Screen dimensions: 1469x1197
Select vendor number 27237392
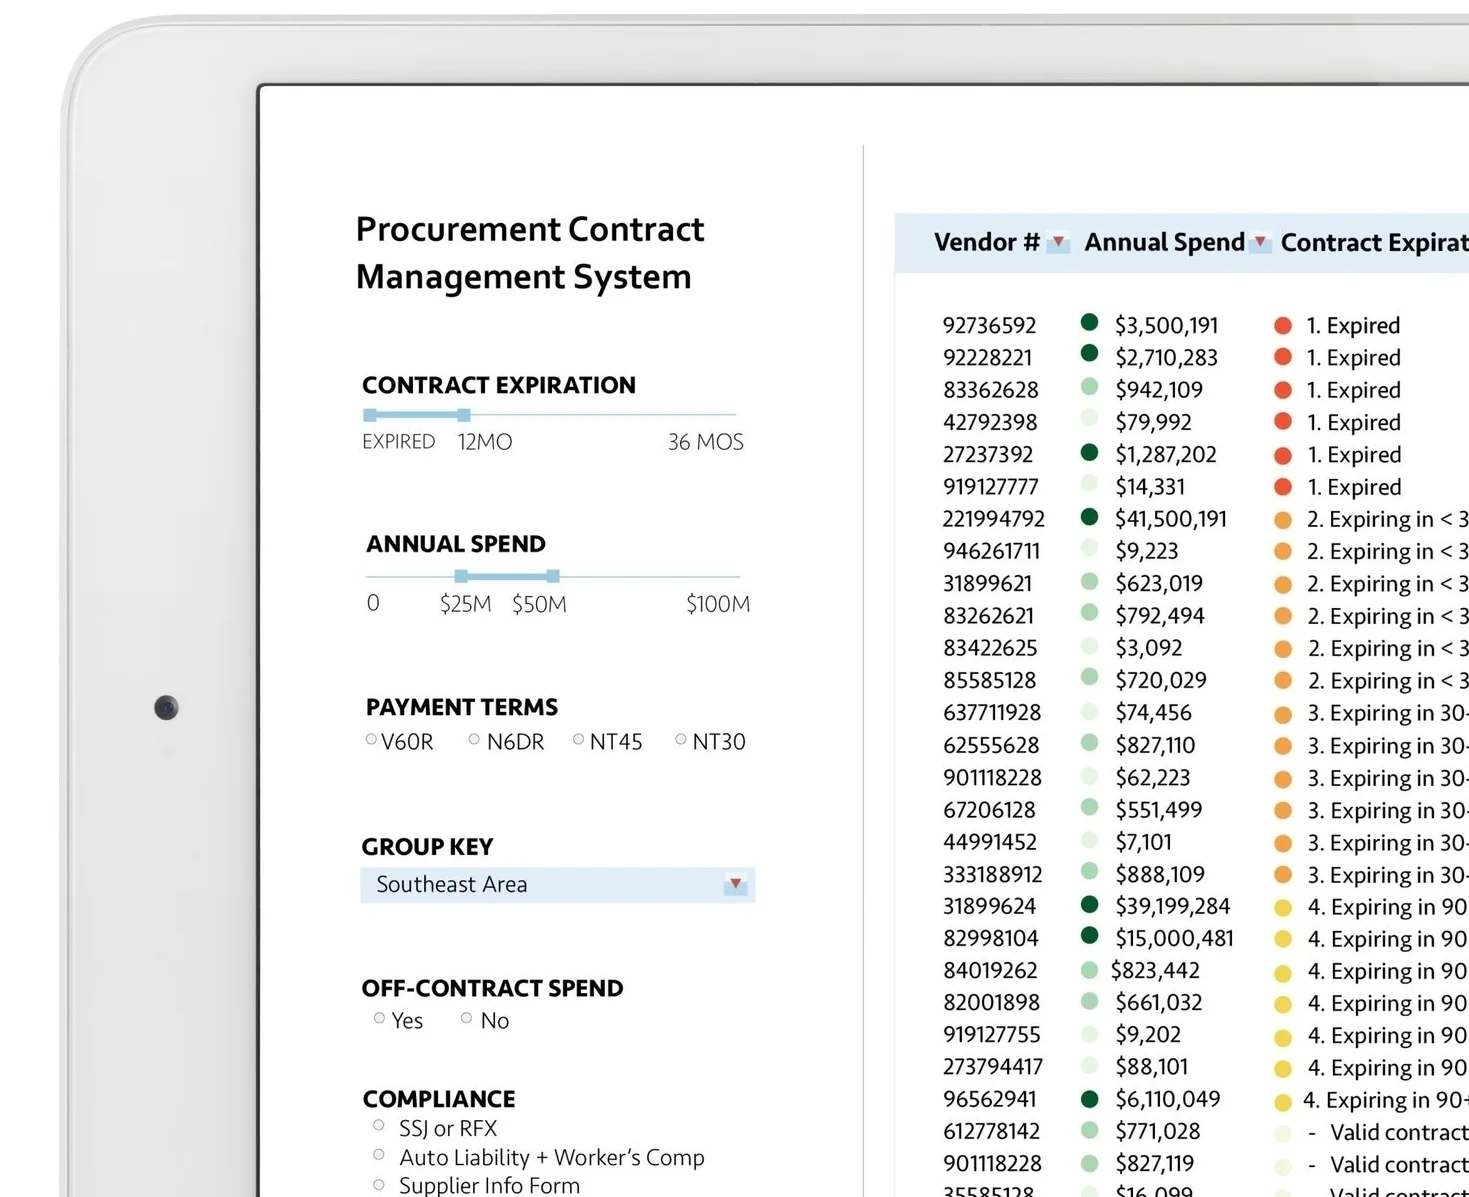[988, 454]
